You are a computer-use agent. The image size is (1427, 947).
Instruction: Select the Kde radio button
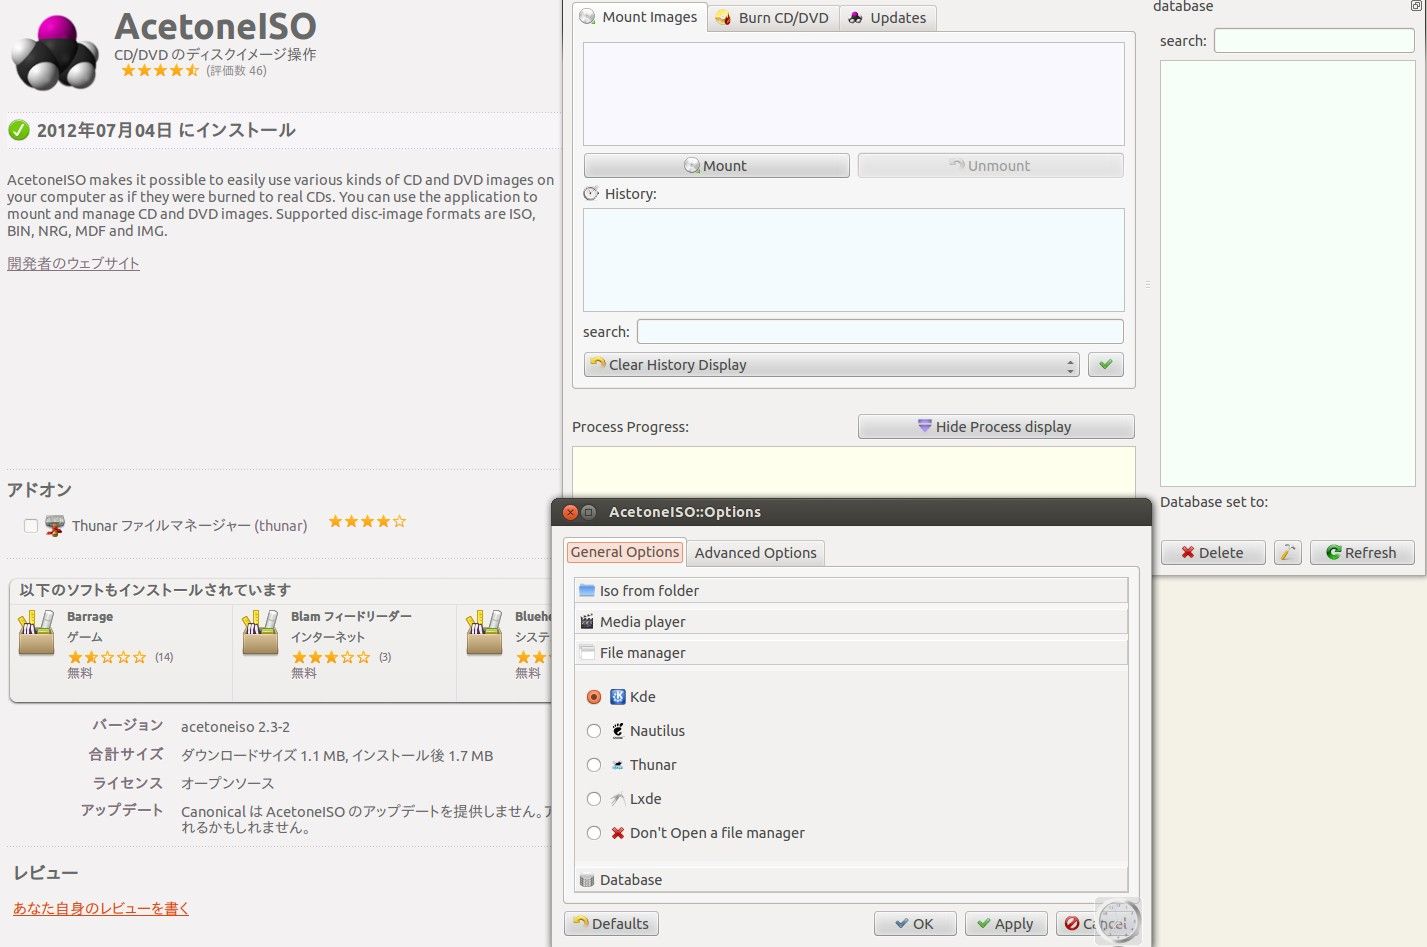(594, 697)
